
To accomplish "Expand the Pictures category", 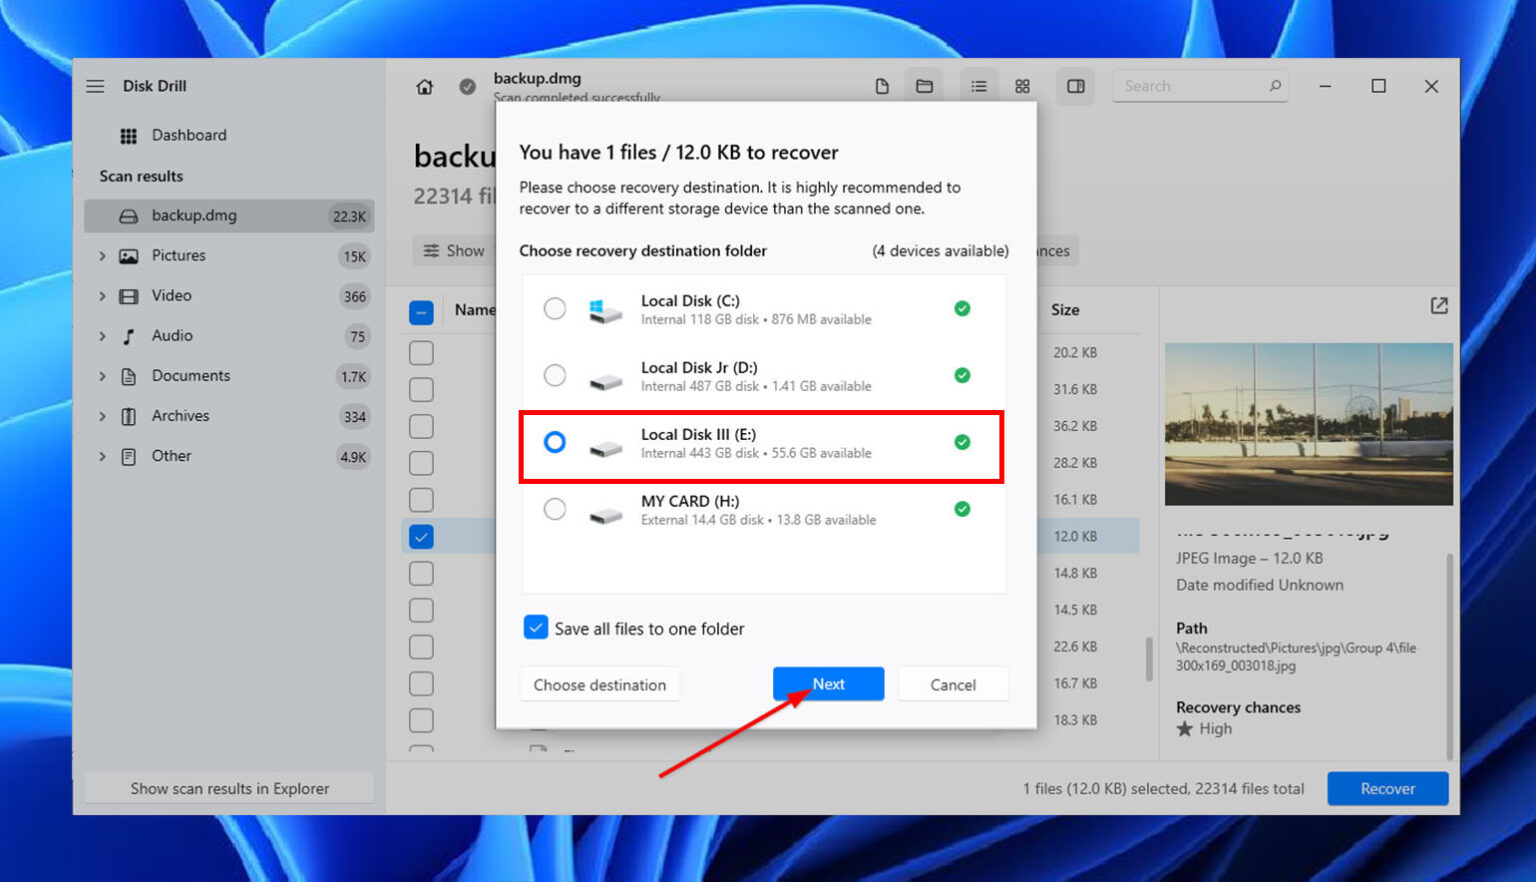I will point(103,256).
